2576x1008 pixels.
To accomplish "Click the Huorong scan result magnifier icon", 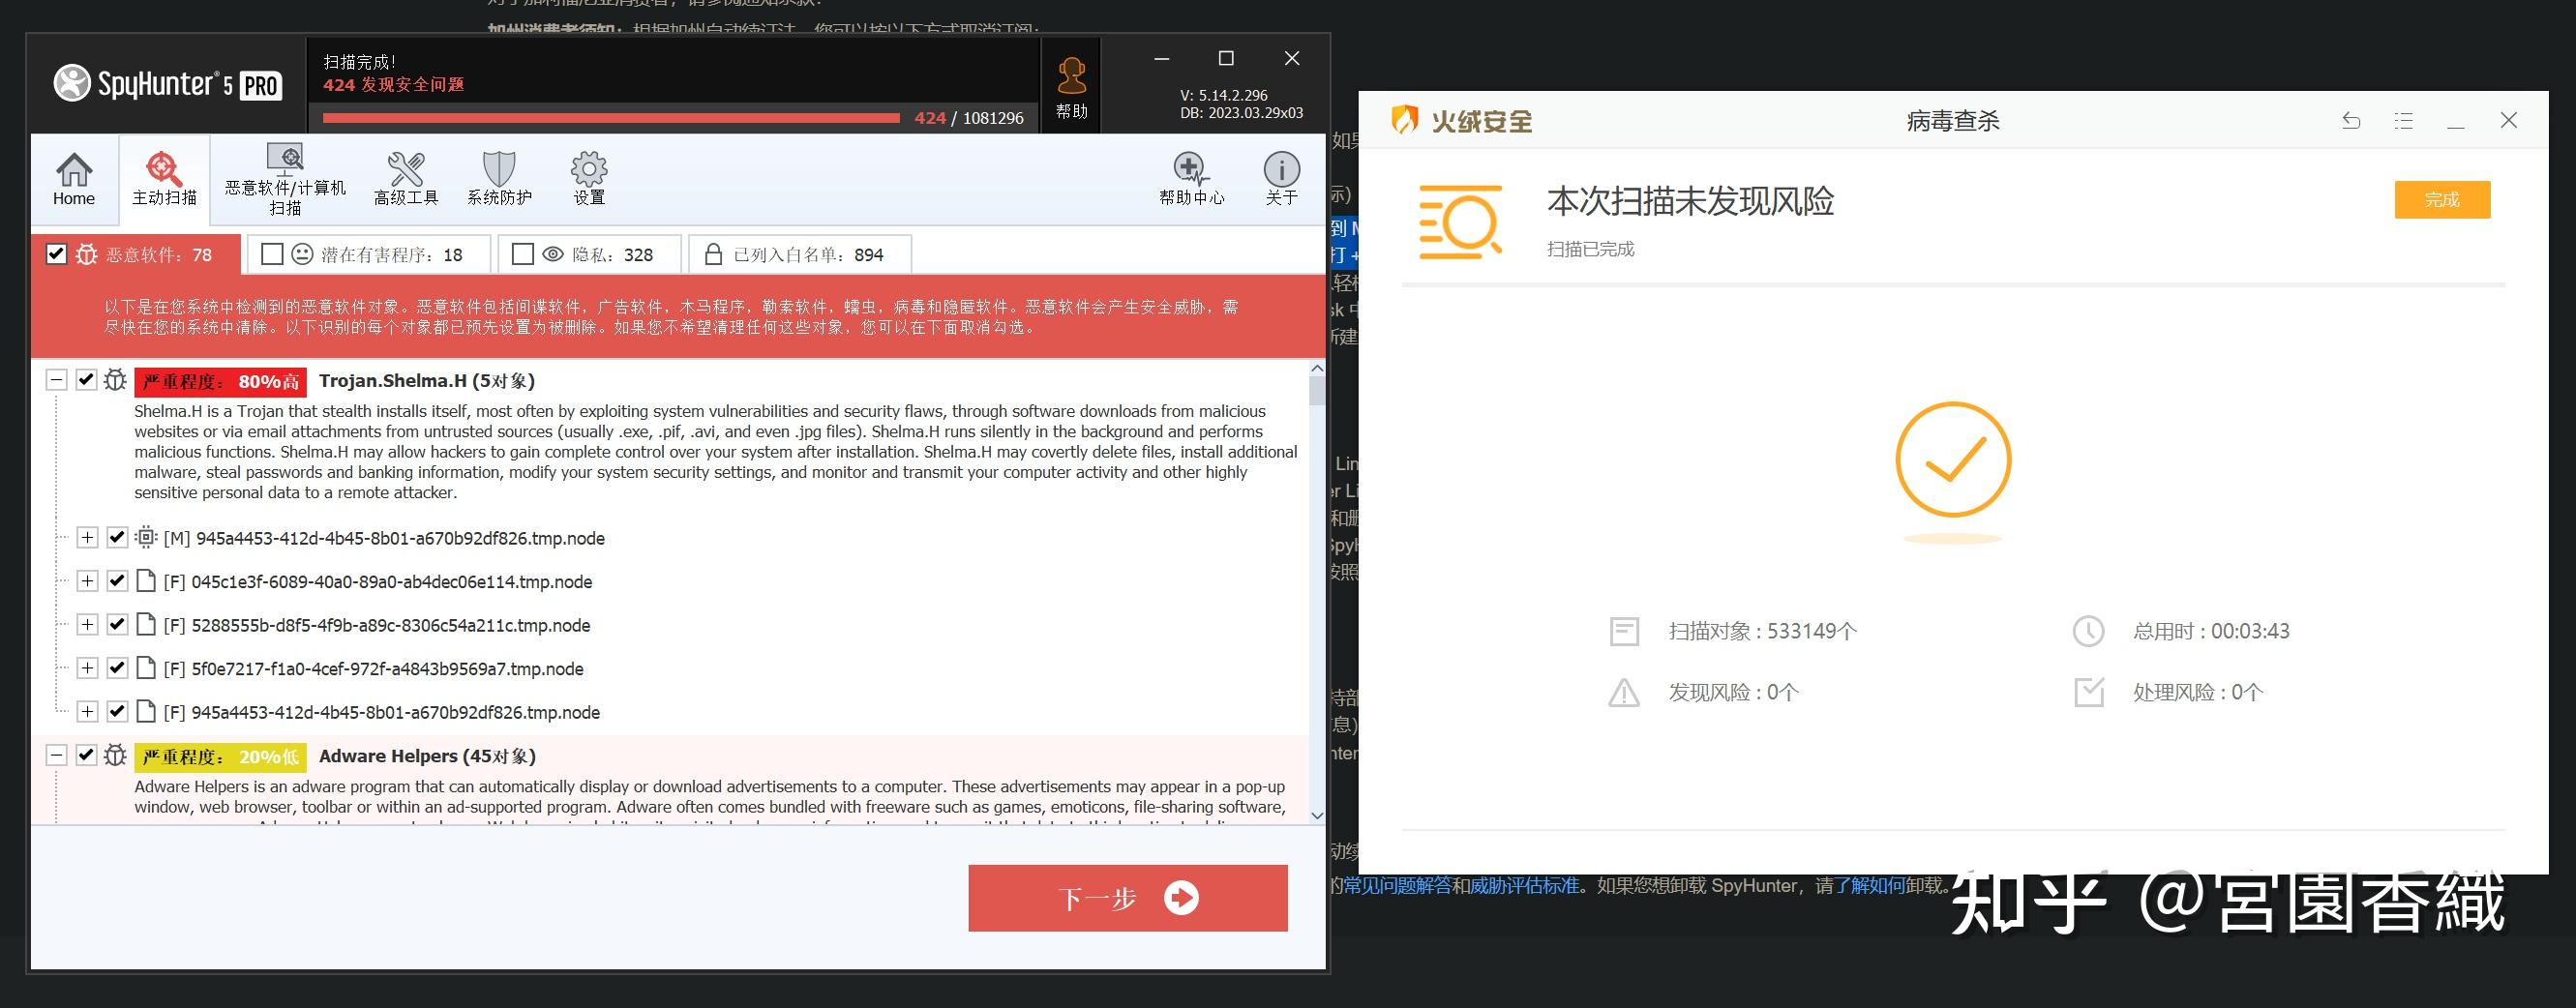I will 1461,222.
